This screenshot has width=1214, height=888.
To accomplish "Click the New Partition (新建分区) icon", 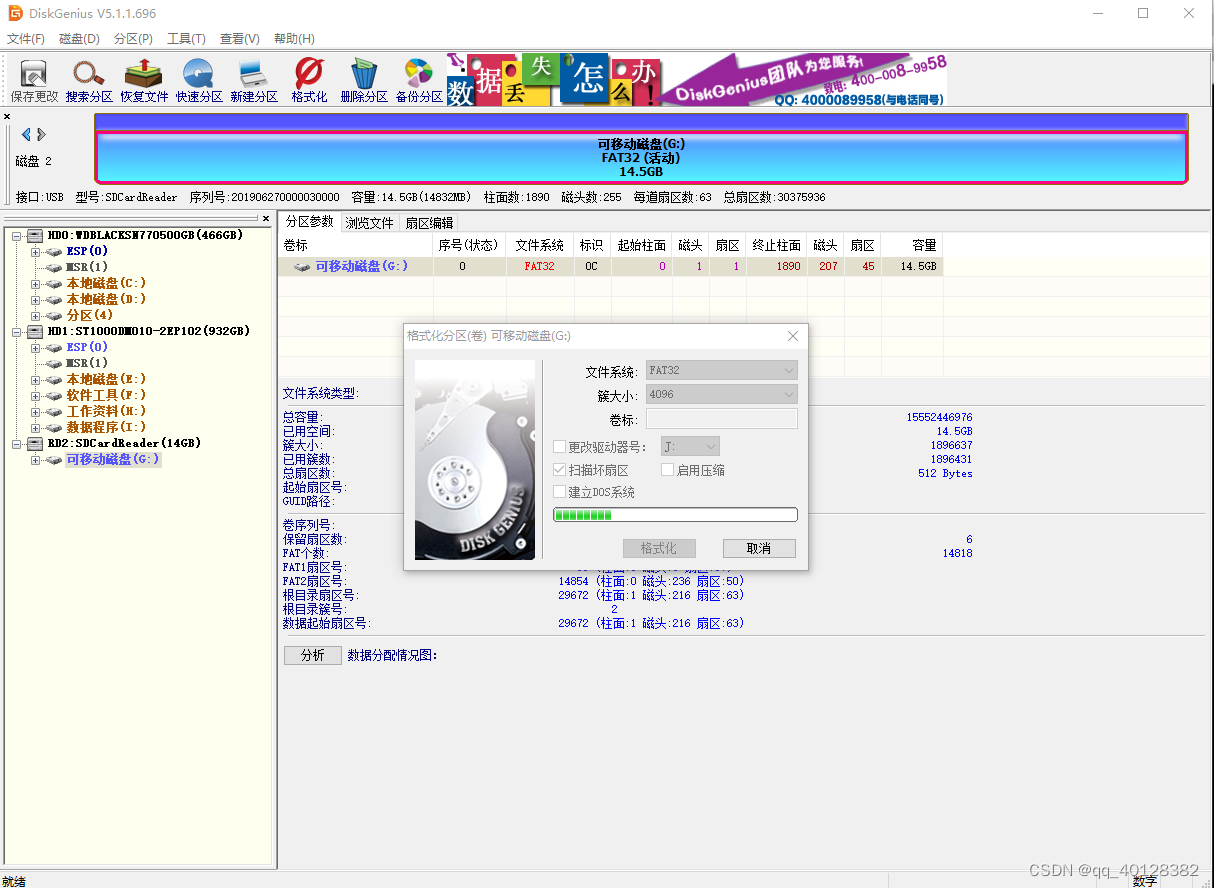I will 254,80.
